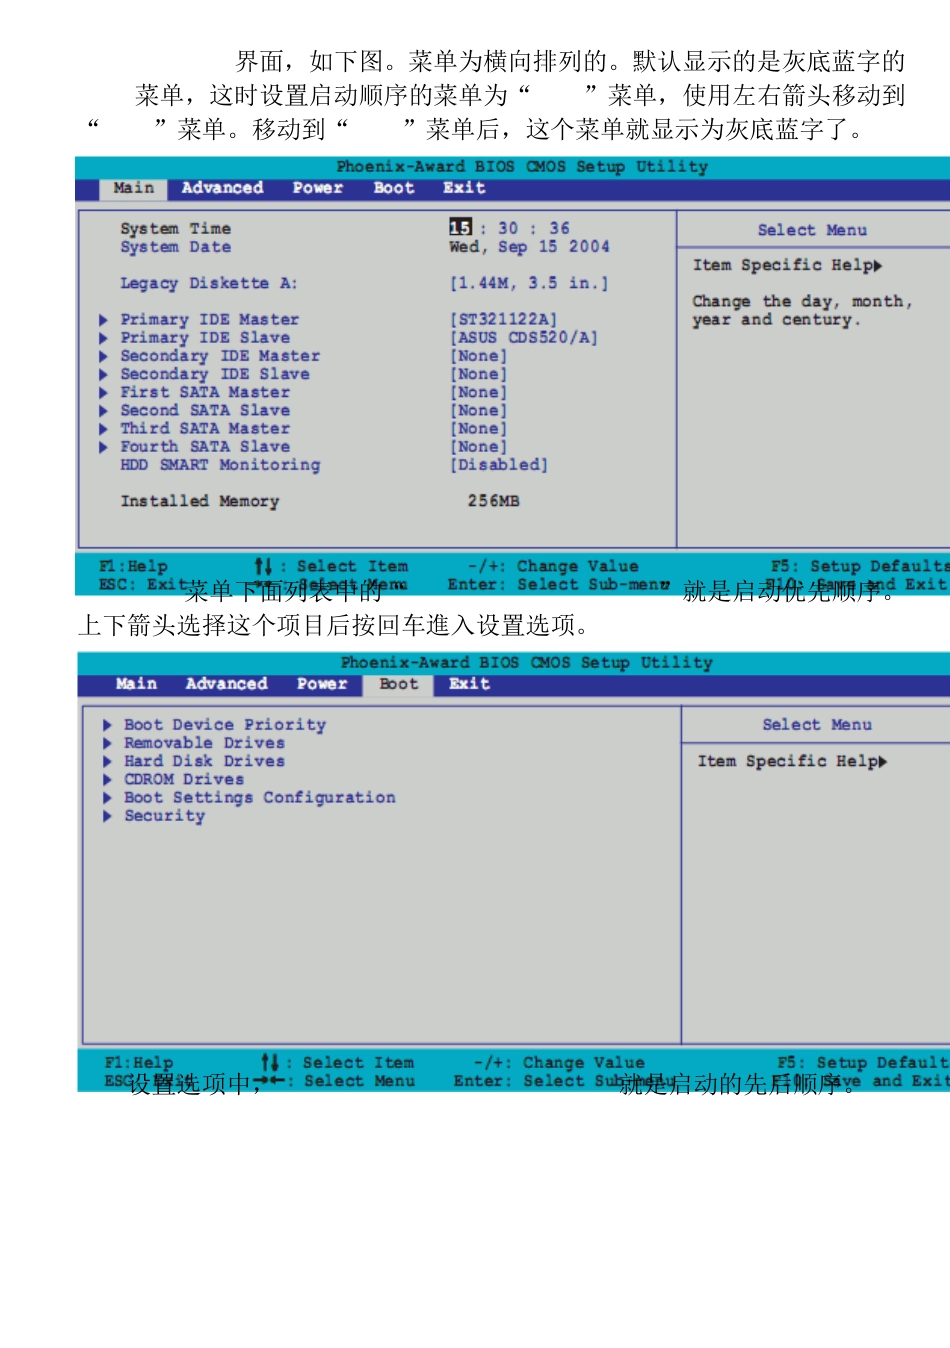Screen dimensions: 950x1348
Task: Expand arrow beside Primary IDE Master
Action: click(x=103, y=320)
